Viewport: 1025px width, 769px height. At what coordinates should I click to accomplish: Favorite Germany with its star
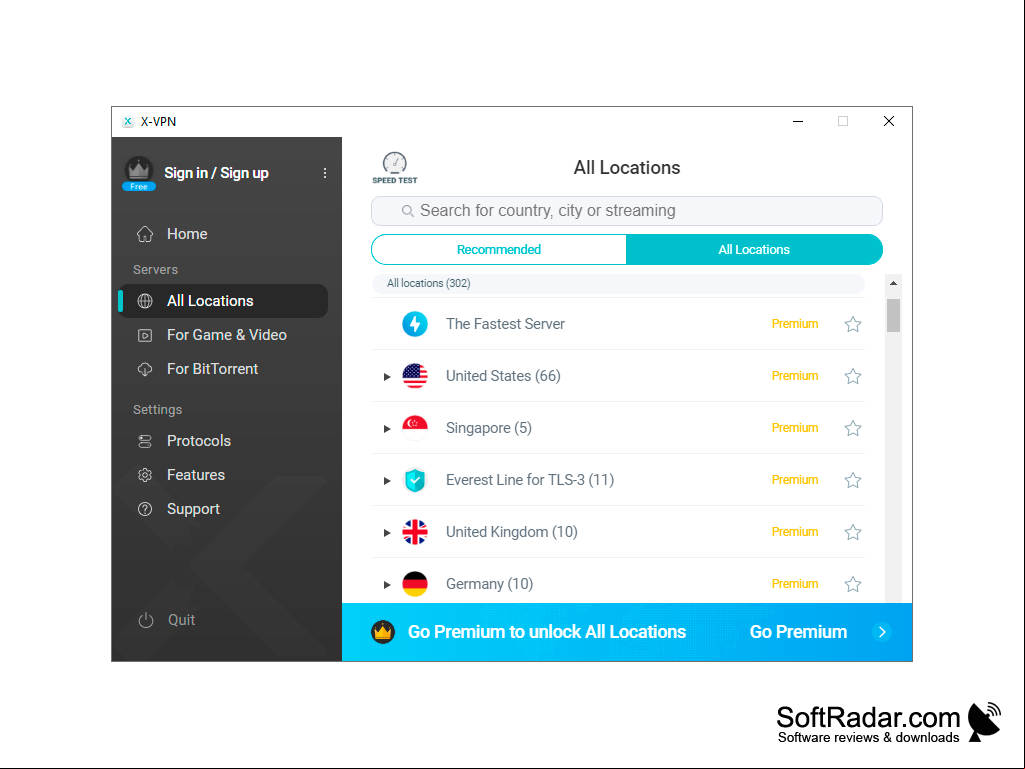pos(852,584)
